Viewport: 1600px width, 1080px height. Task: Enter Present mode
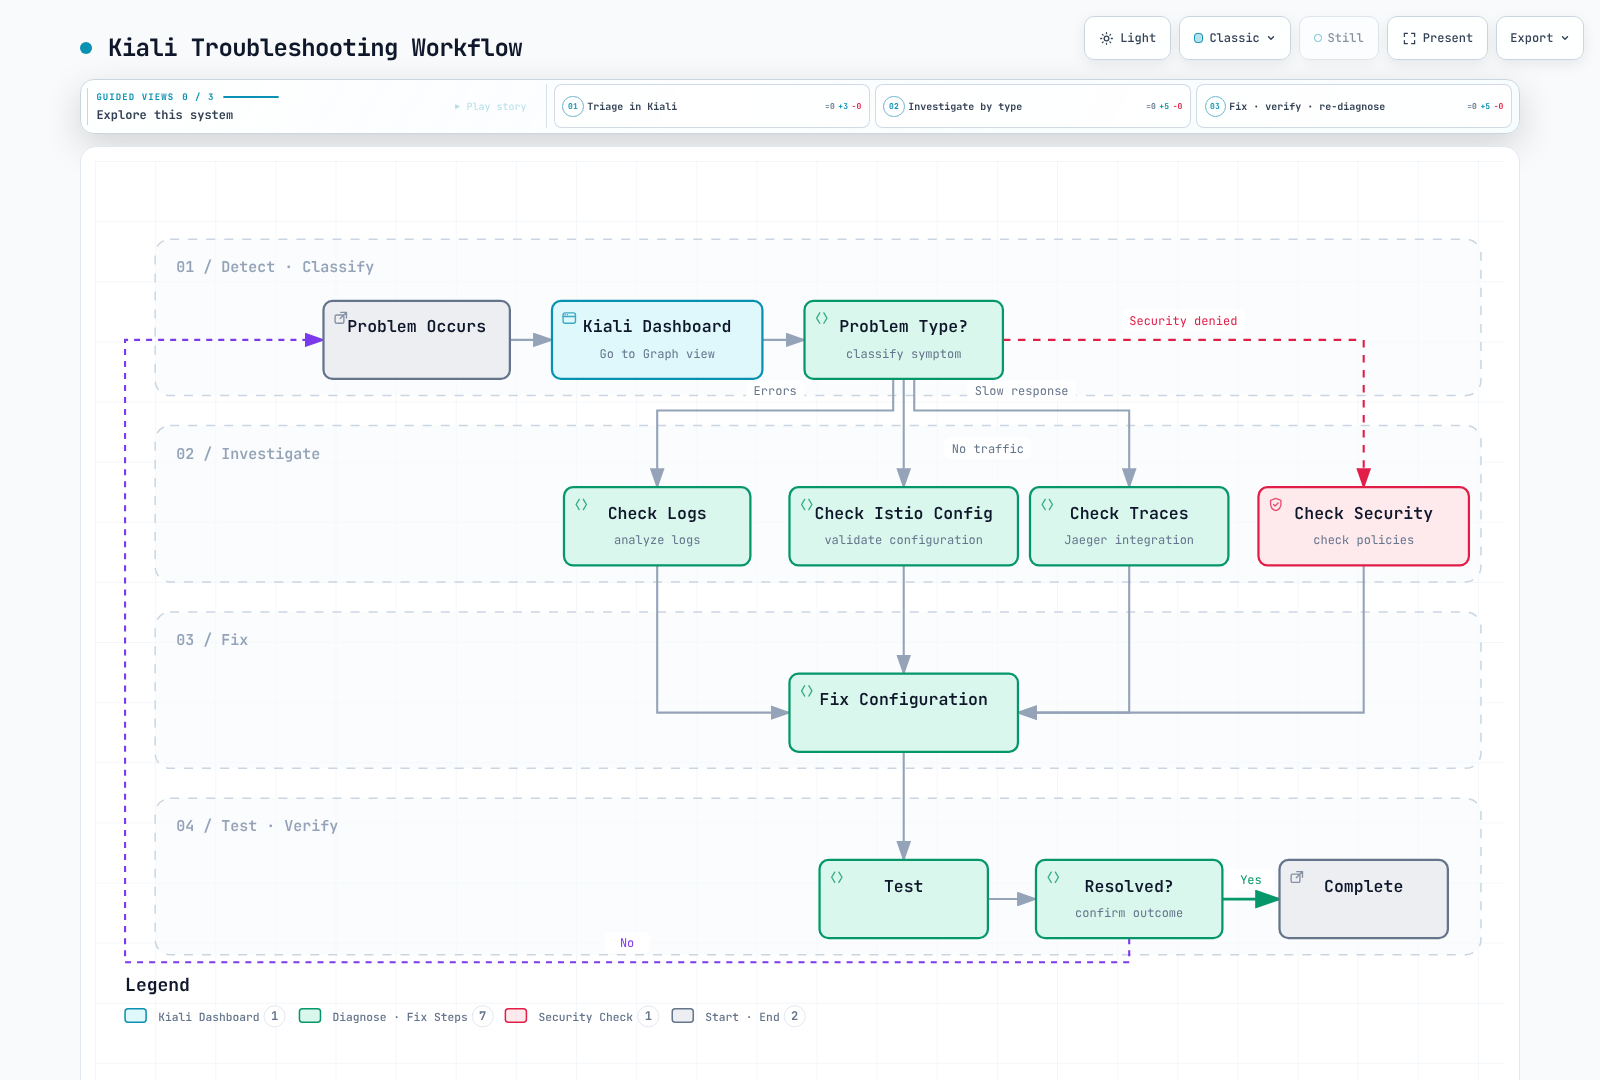(x=1437, y=38)
